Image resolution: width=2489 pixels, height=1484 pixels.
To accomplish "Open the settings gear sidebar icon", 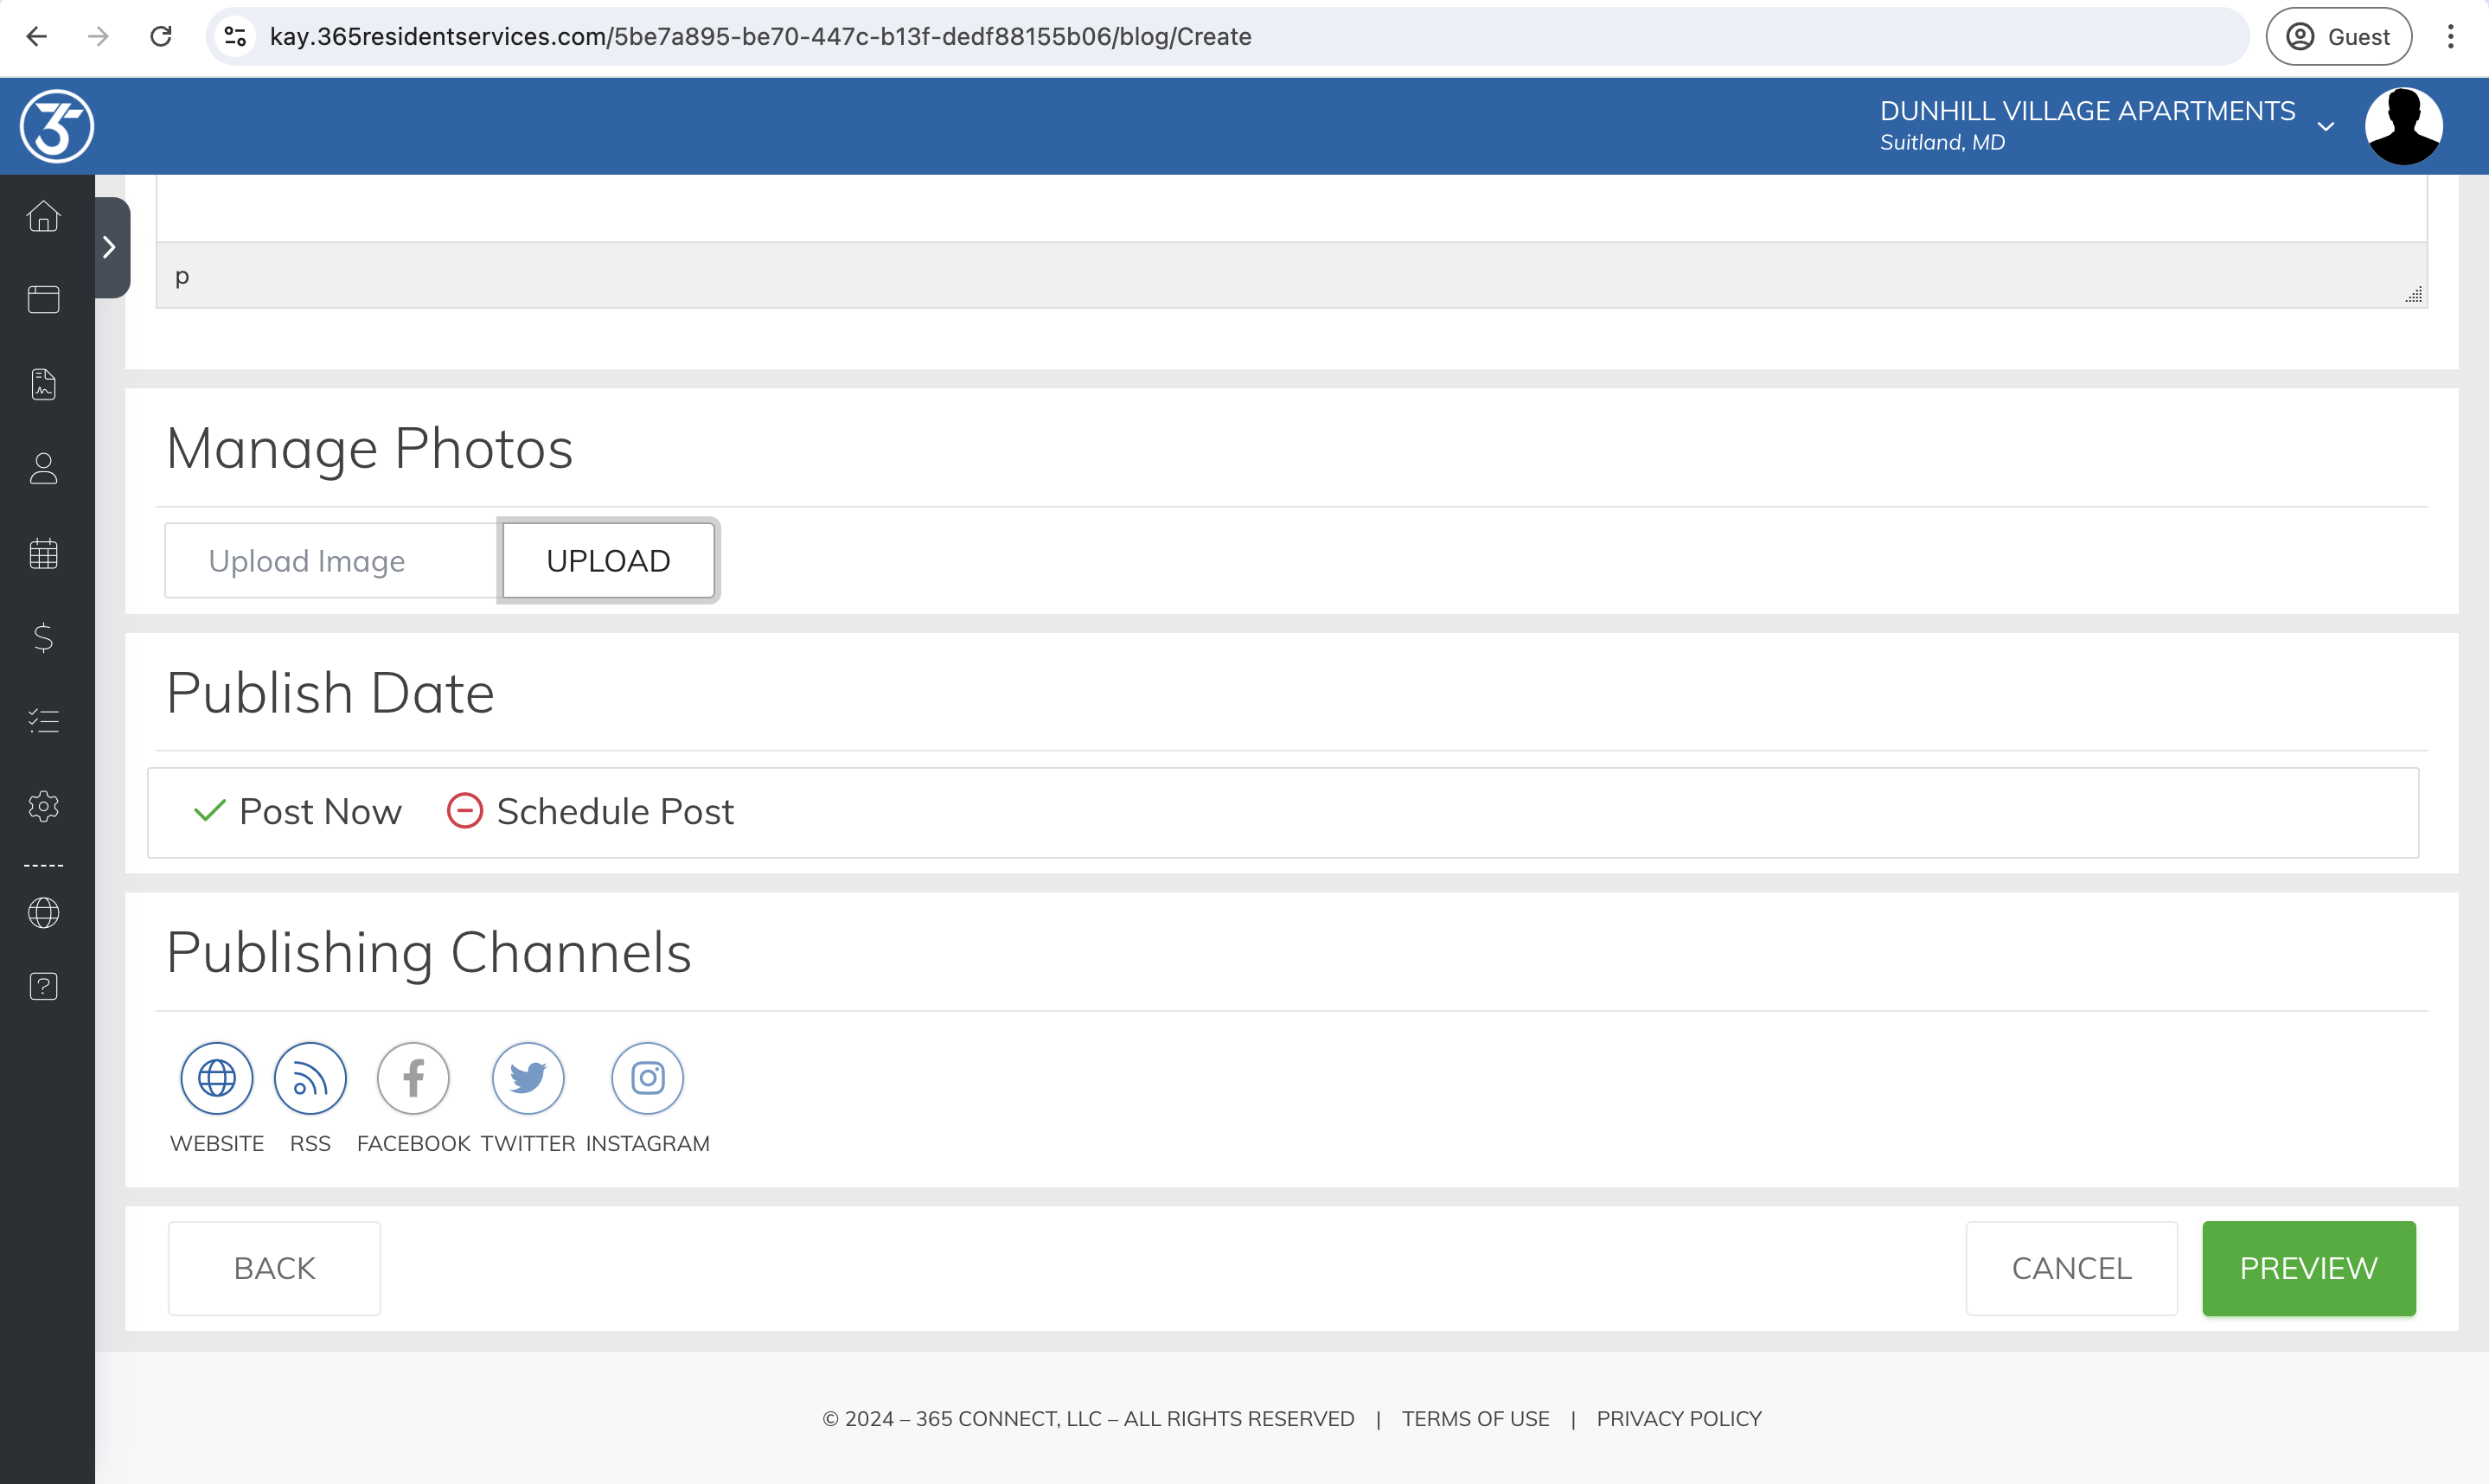I will click(43, 805).
